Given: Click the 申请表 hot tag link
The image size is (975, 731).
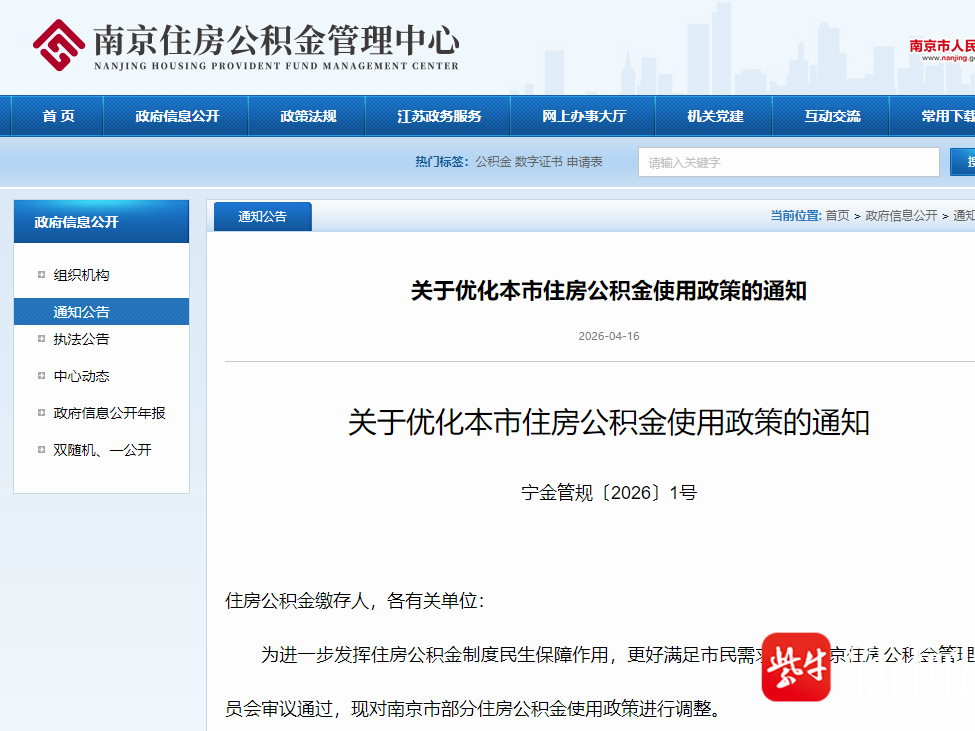Looking at the screenshot, I should (585, 162).
